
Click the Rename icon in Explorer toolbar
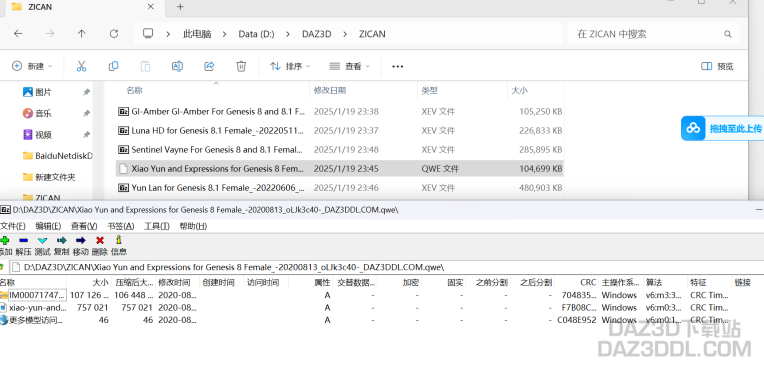(x=177, y=66)
